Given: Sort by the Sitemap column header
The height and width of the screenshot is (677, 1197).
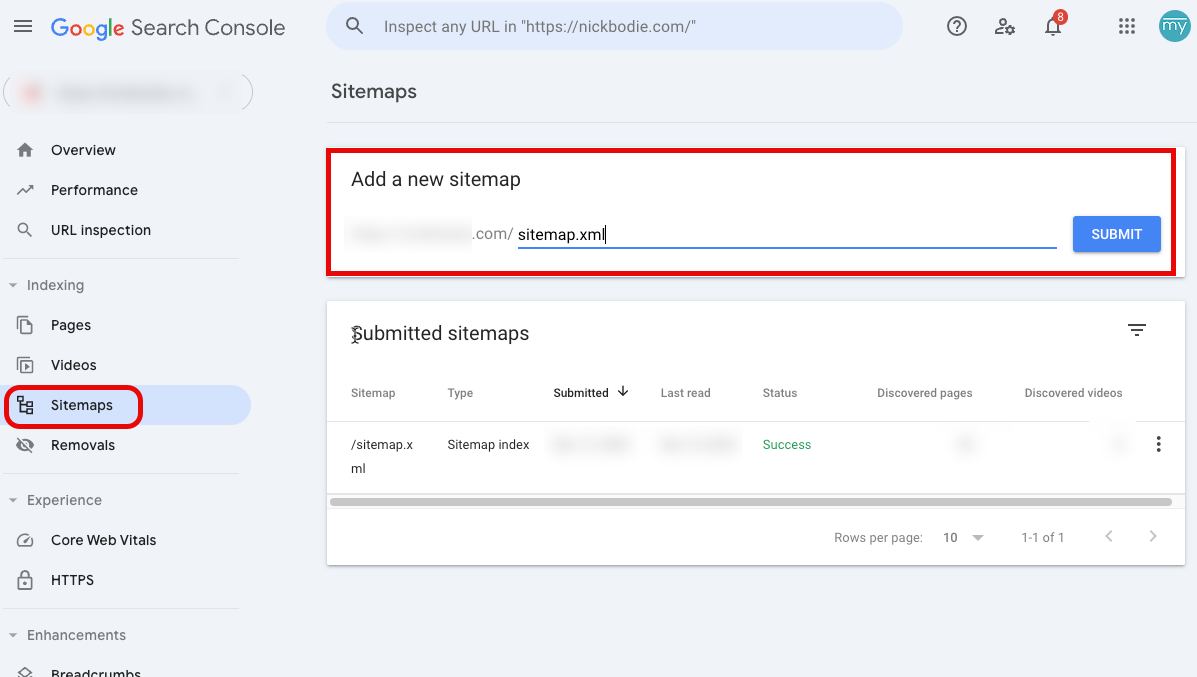Looking at the screenshot, I should click(x=373, y=393).
